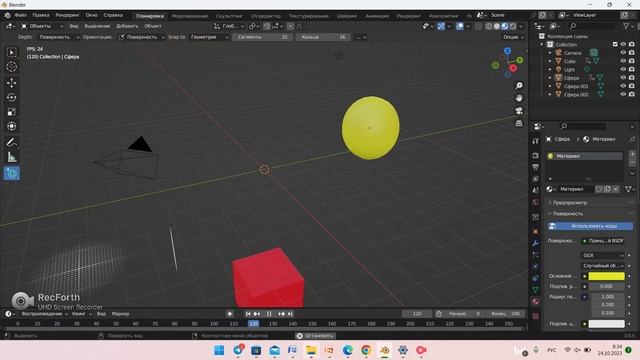Click the Принц. BSDF surface shader button
Viewport: 640px width, 360px height.
coord(603,241)
